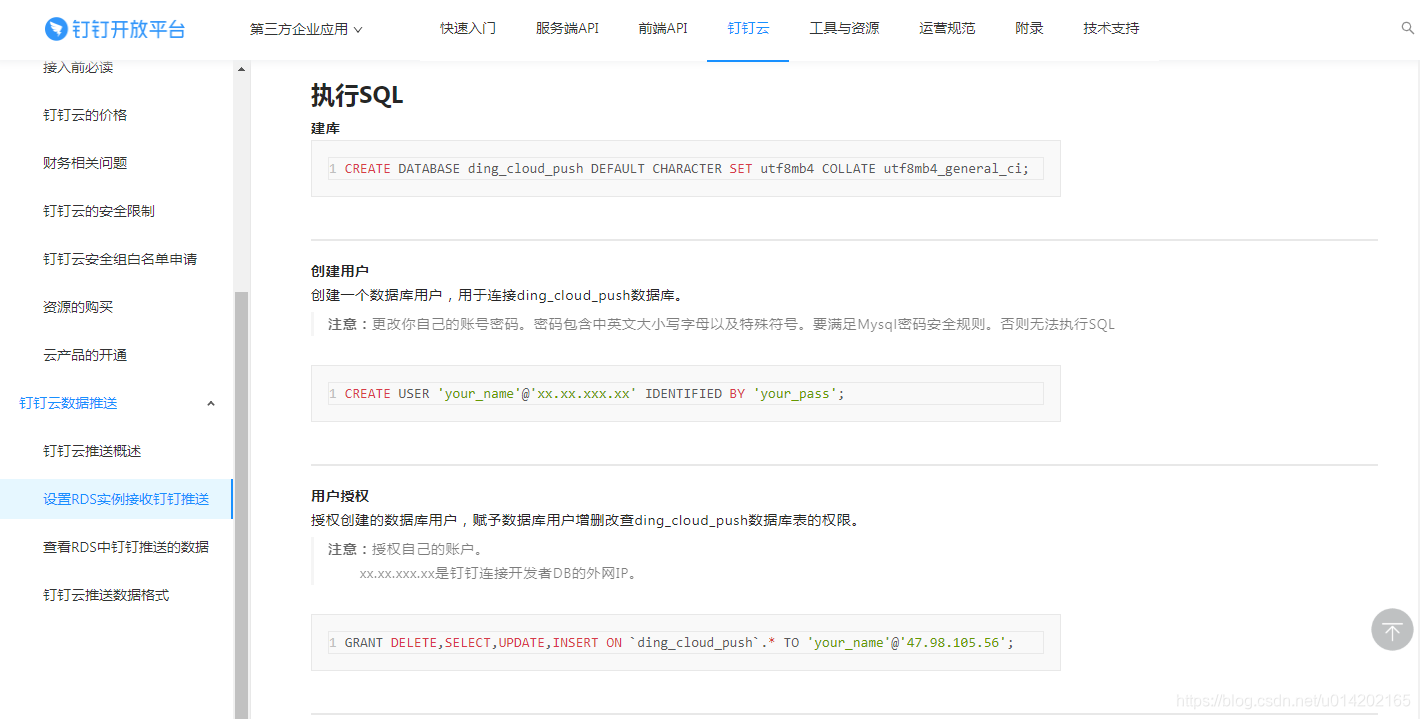
Task: Open the 工具与资源 tab
Action: click(x=844, y=28)
